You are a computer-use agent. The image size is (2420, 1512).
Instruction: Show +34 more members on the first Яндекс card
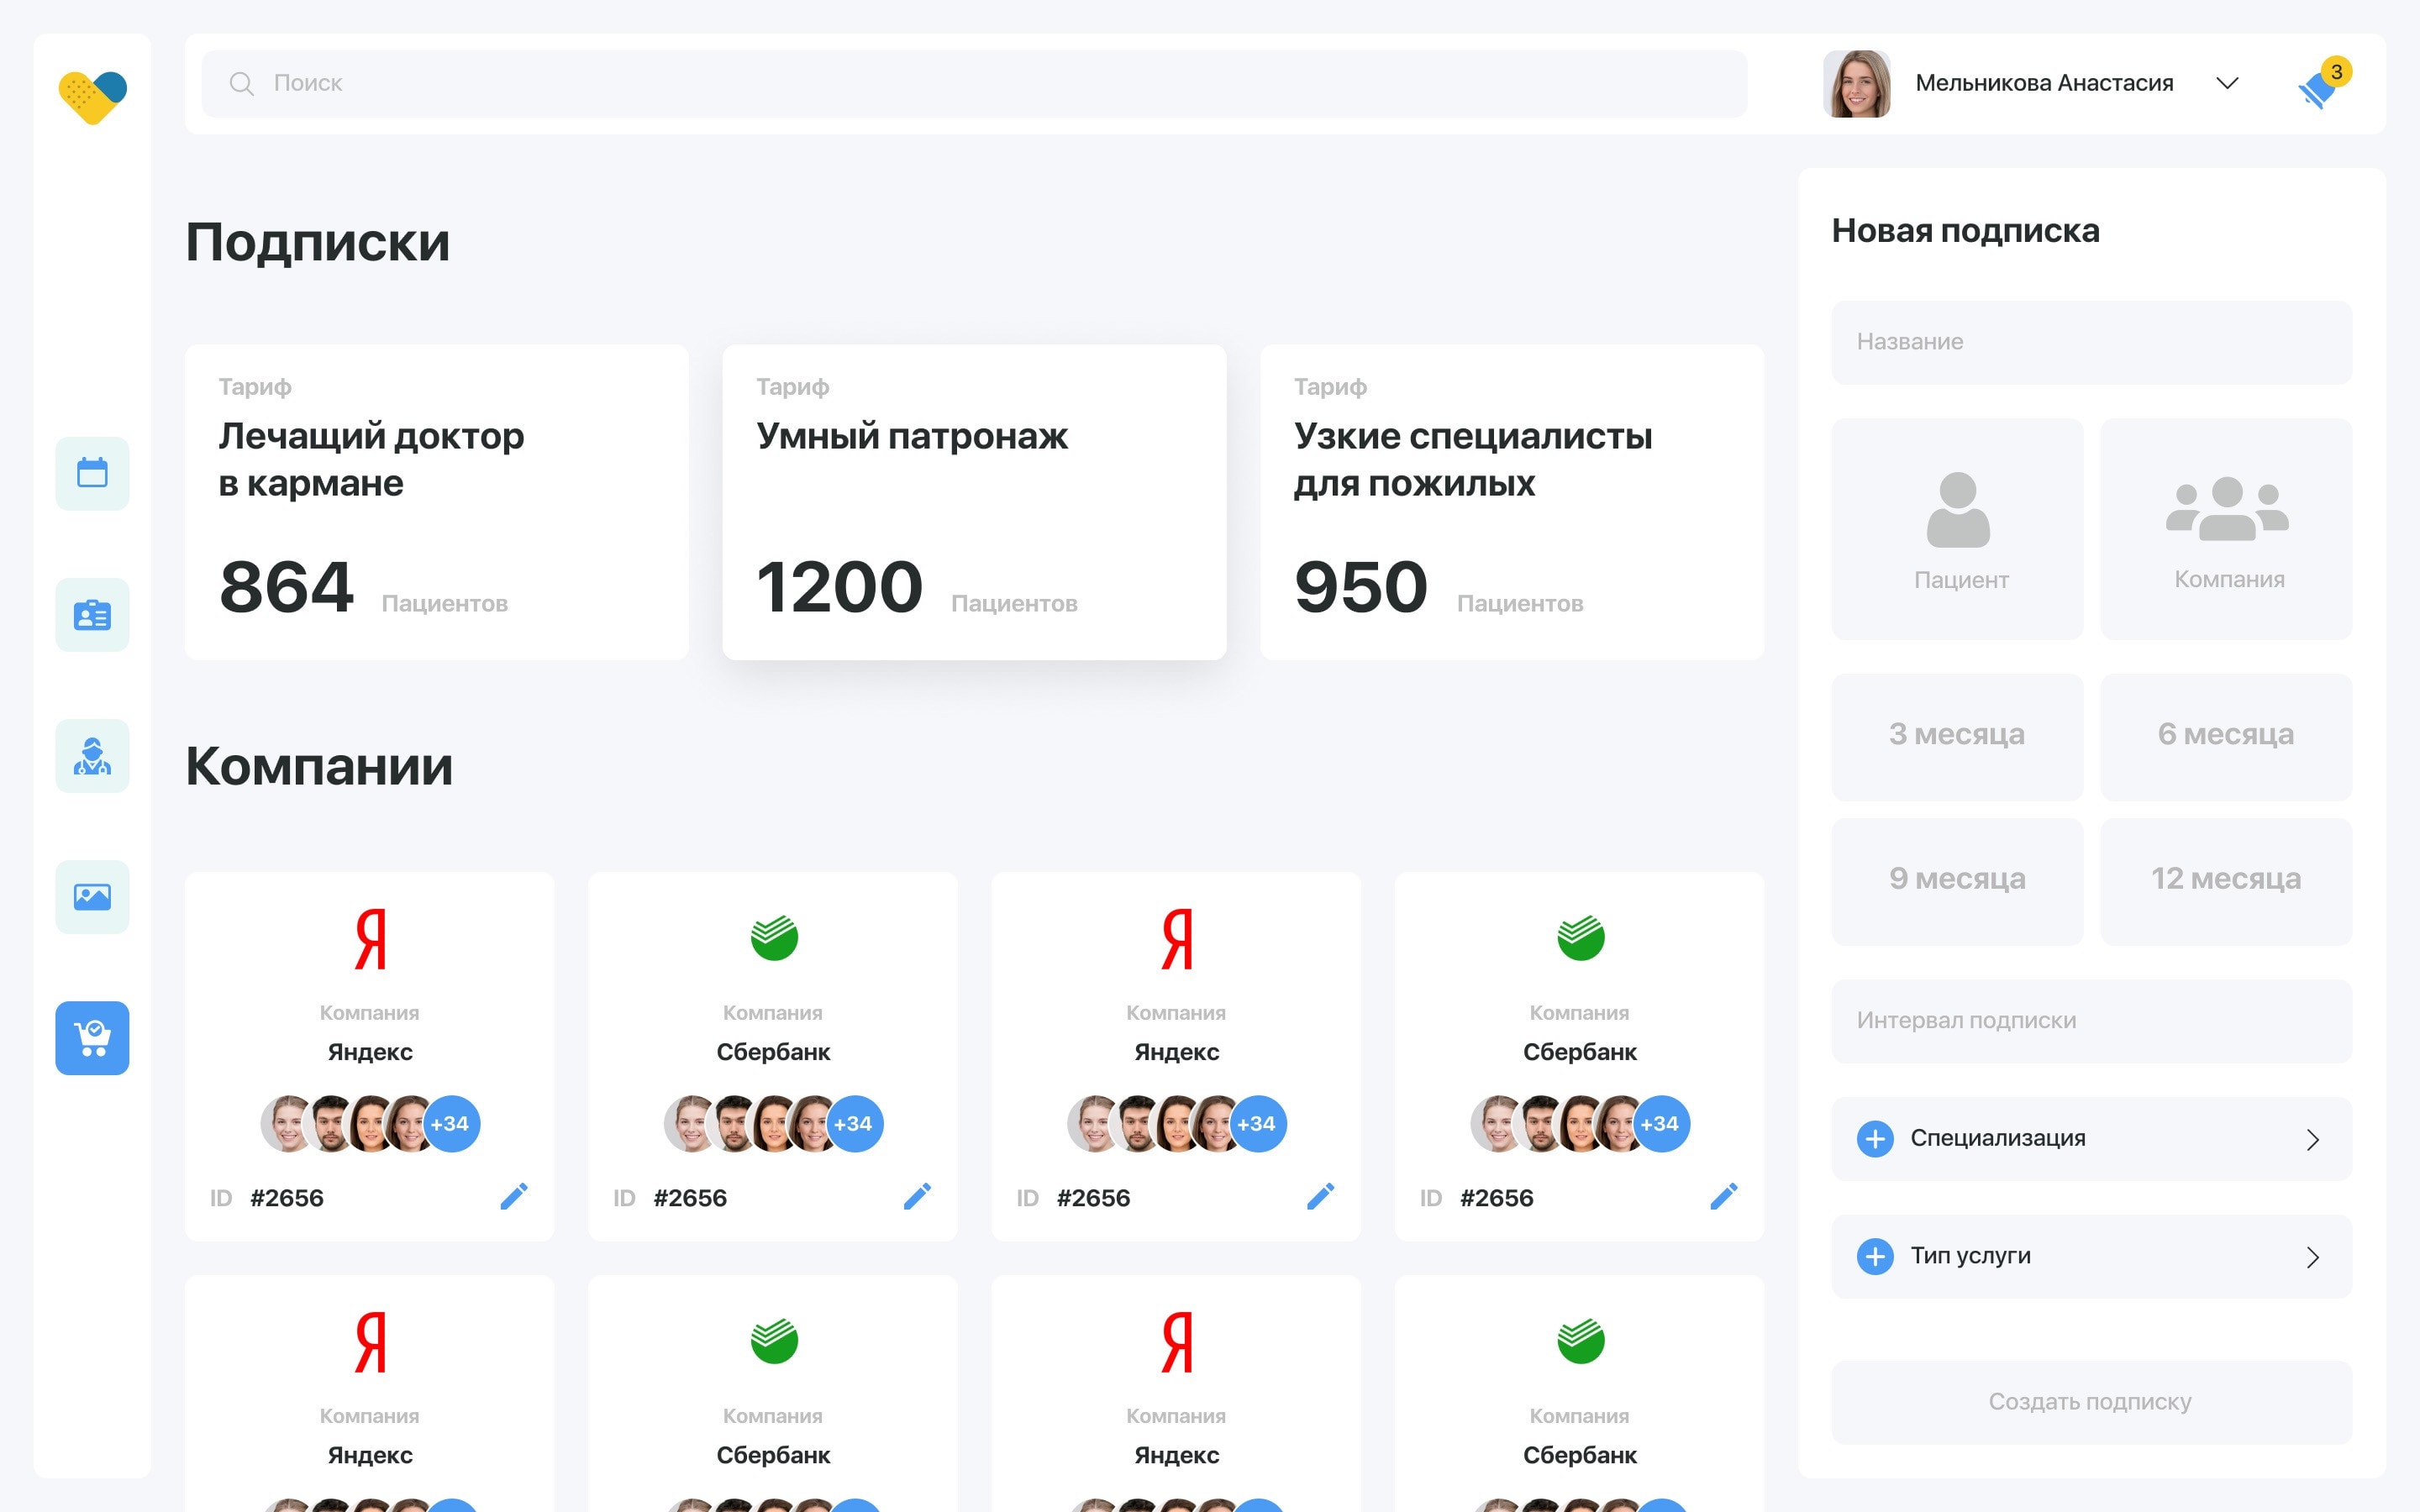coord(451,1124)
